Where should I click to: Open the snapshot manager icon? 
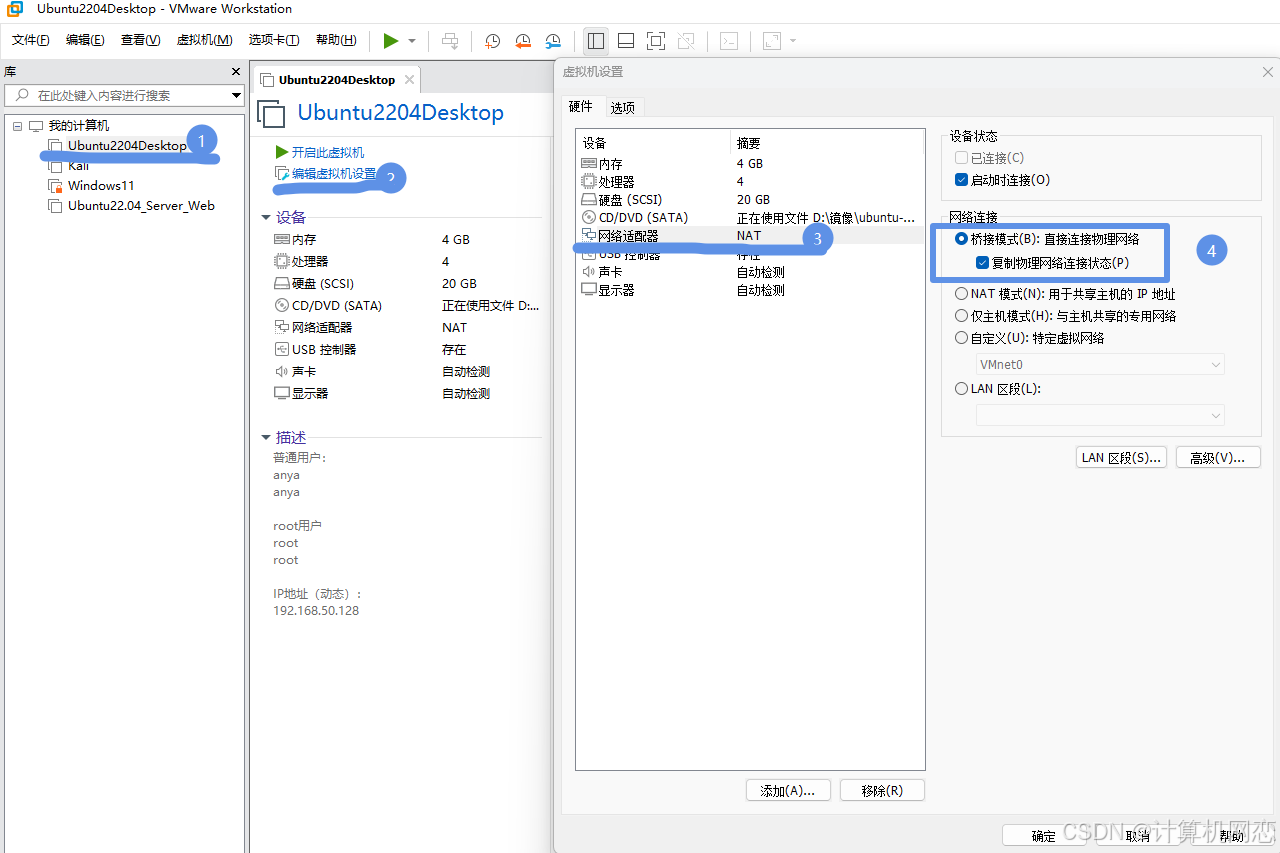pos(553,41)
